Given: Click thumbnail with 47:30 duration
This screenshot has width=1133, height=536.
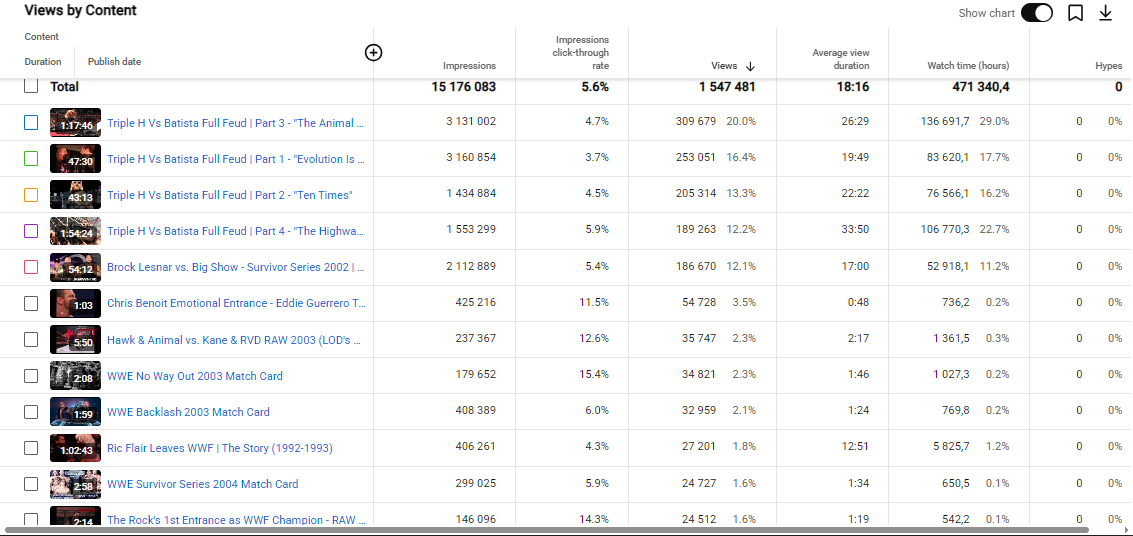Looking at the screenshot, I should pyautogui.click(x=75, y=159).
